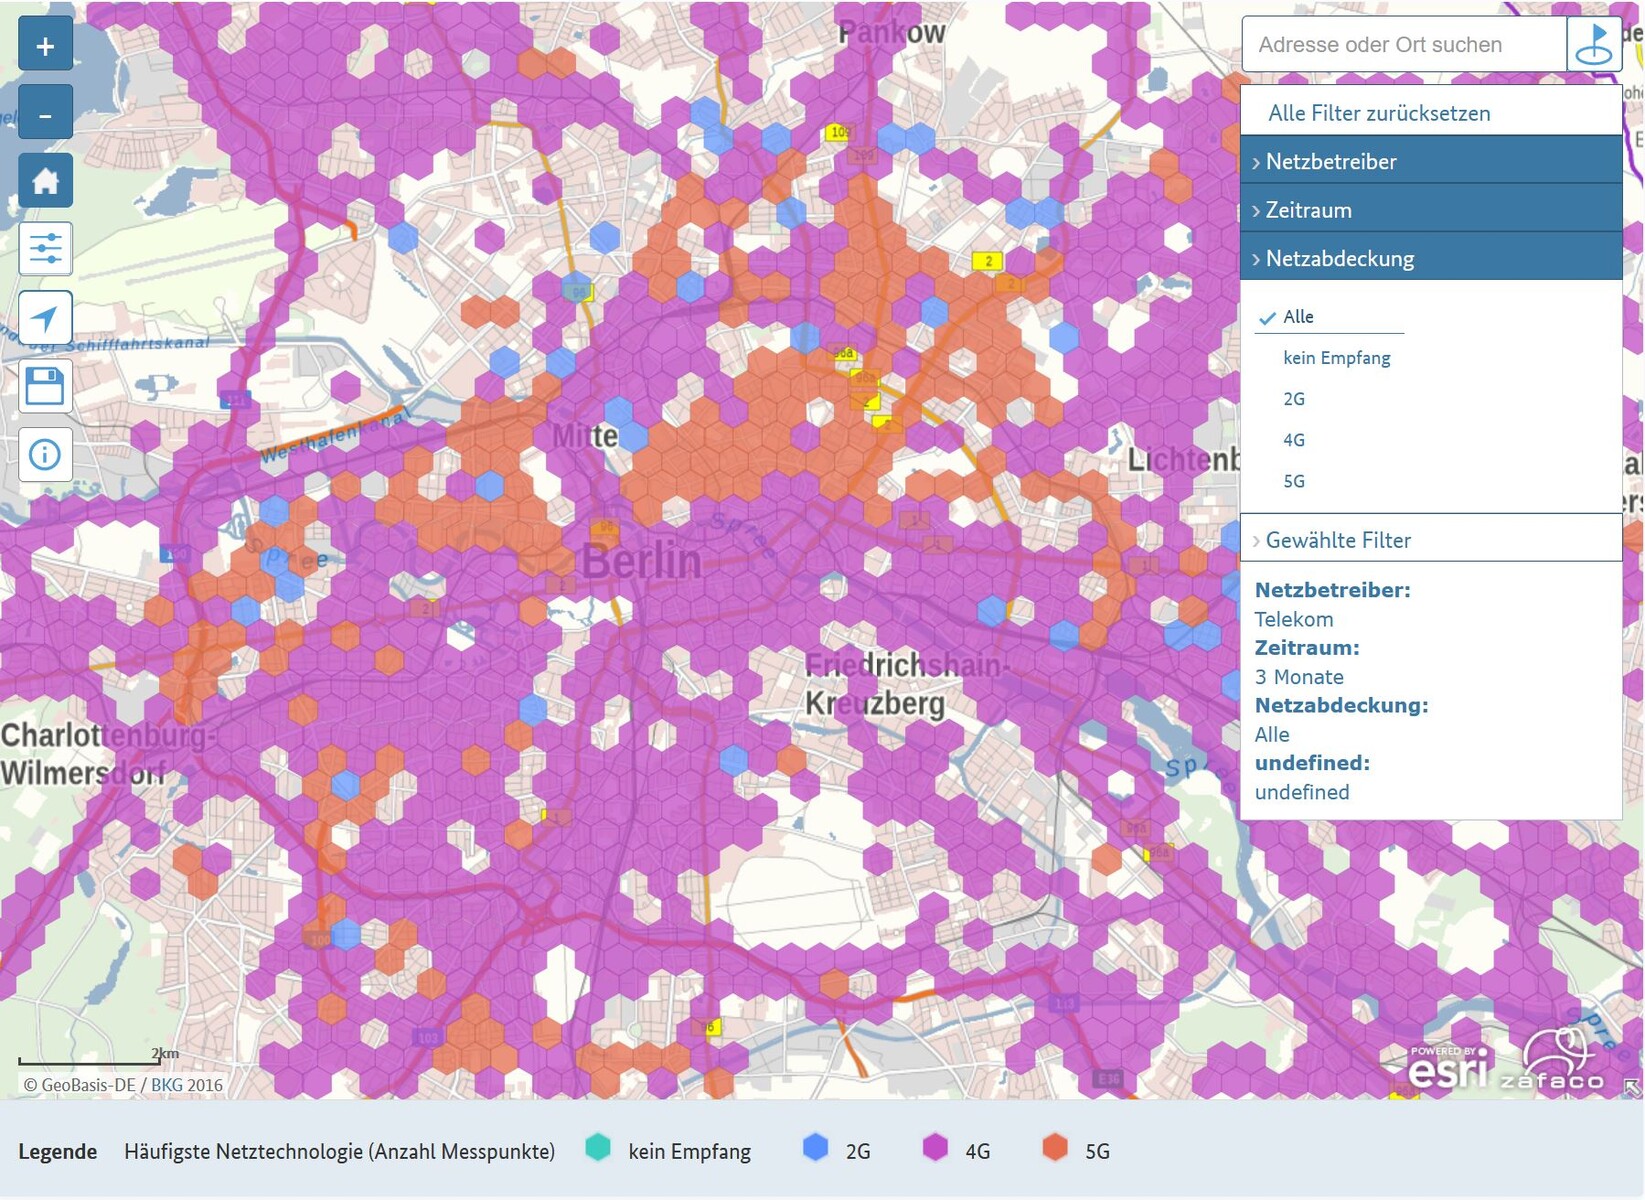The height and width of the screenshot is (1200, 1645).
Task: Return map to home extent
Action: pyautogui.click(x=45, y=181)
